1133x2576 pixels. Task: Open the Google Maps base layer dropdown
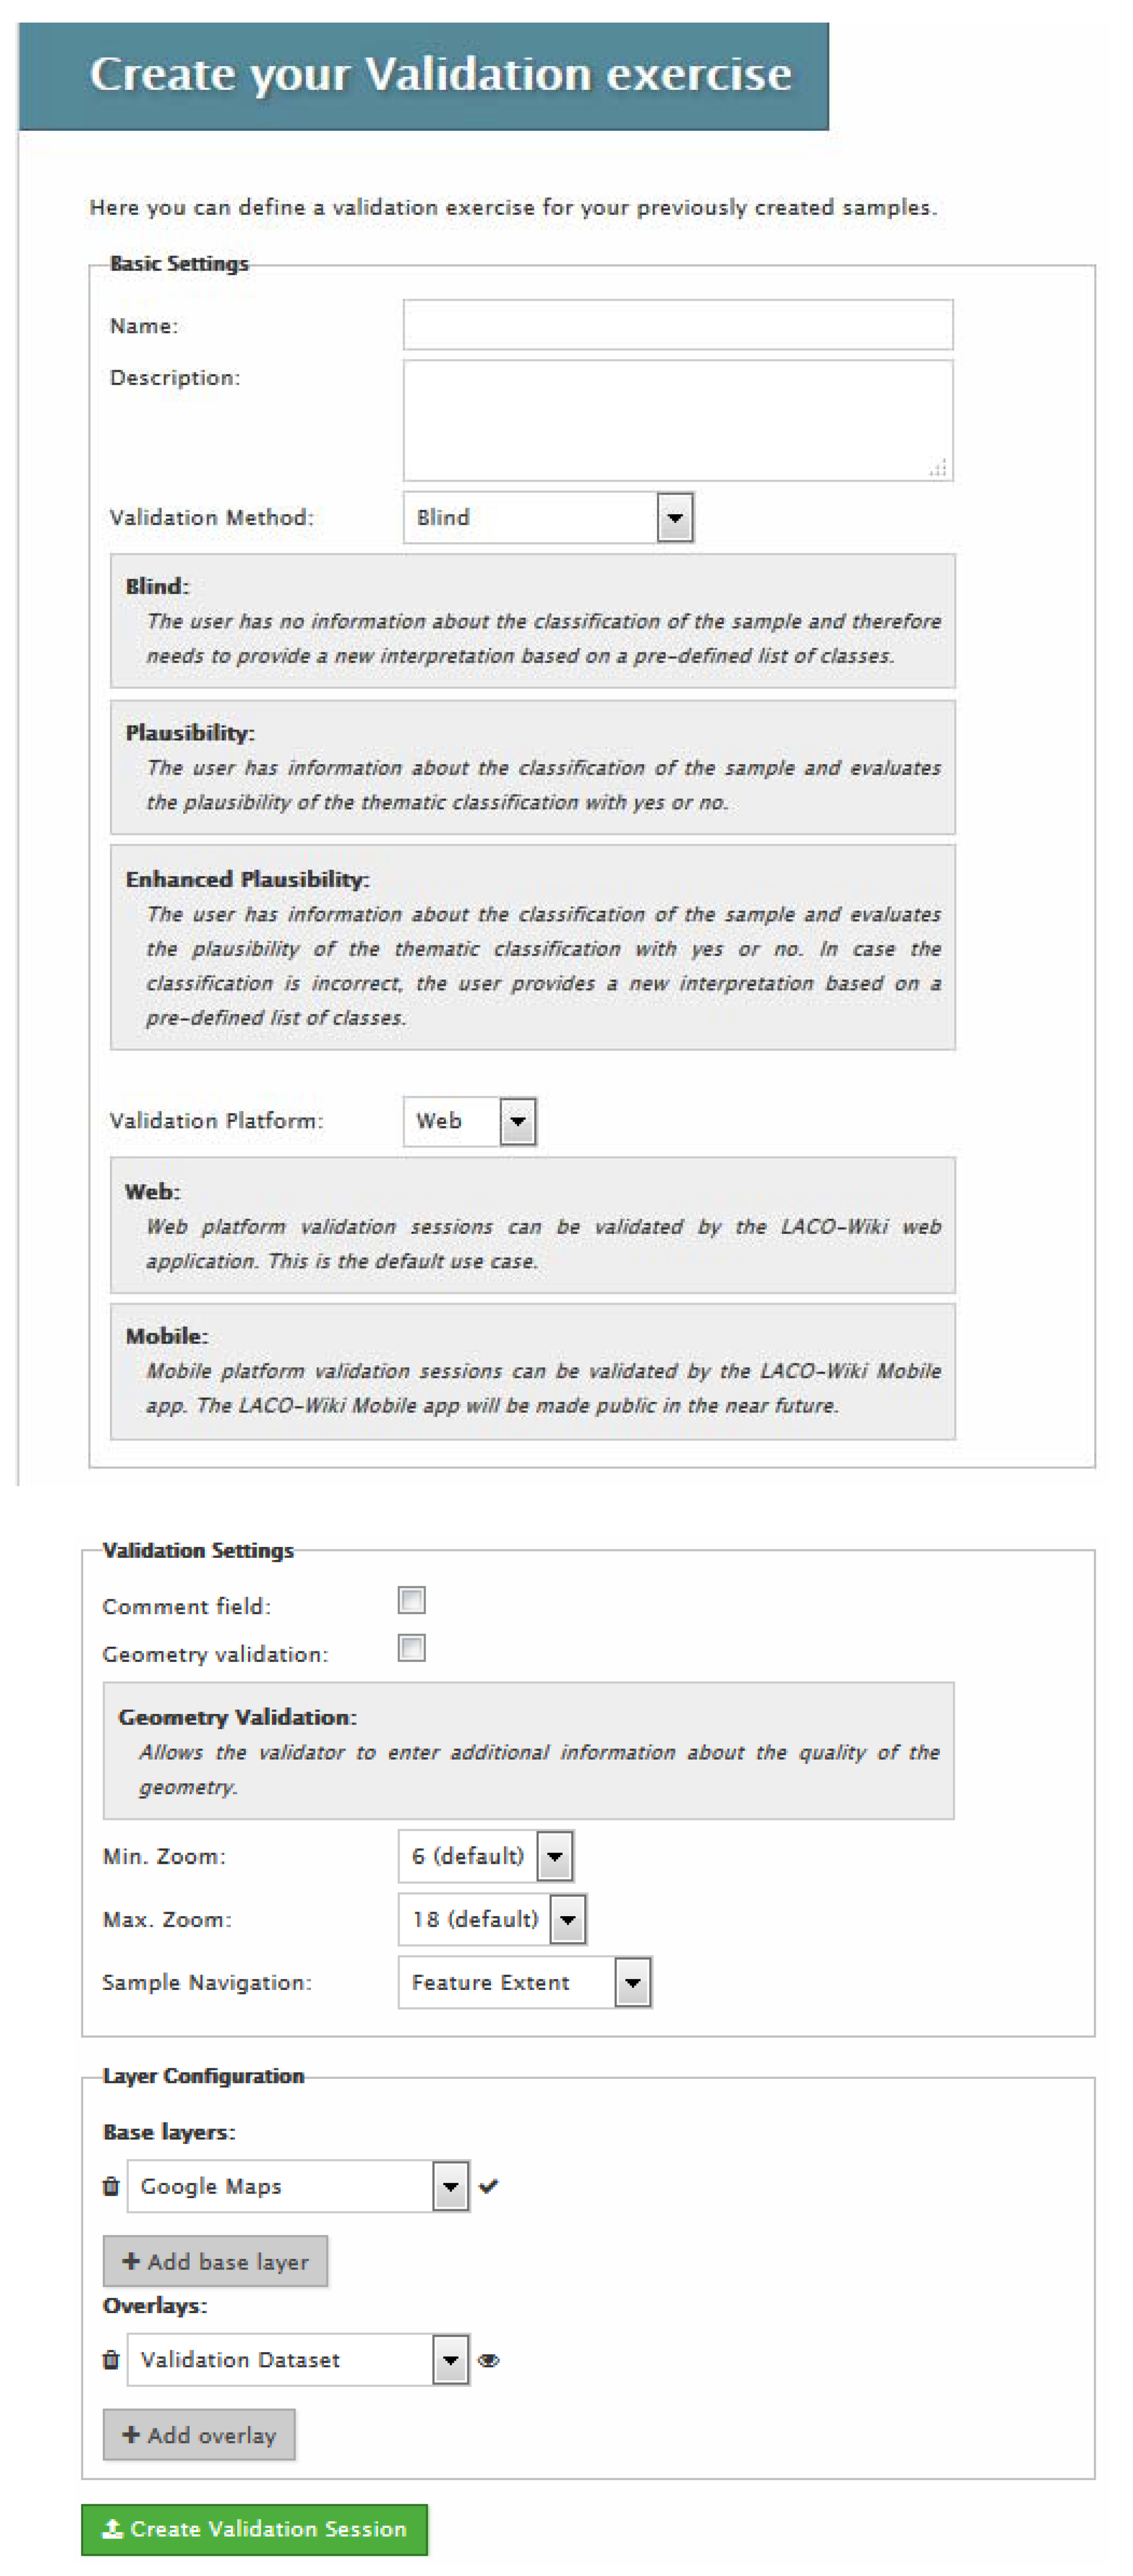tap(450, 2185)
